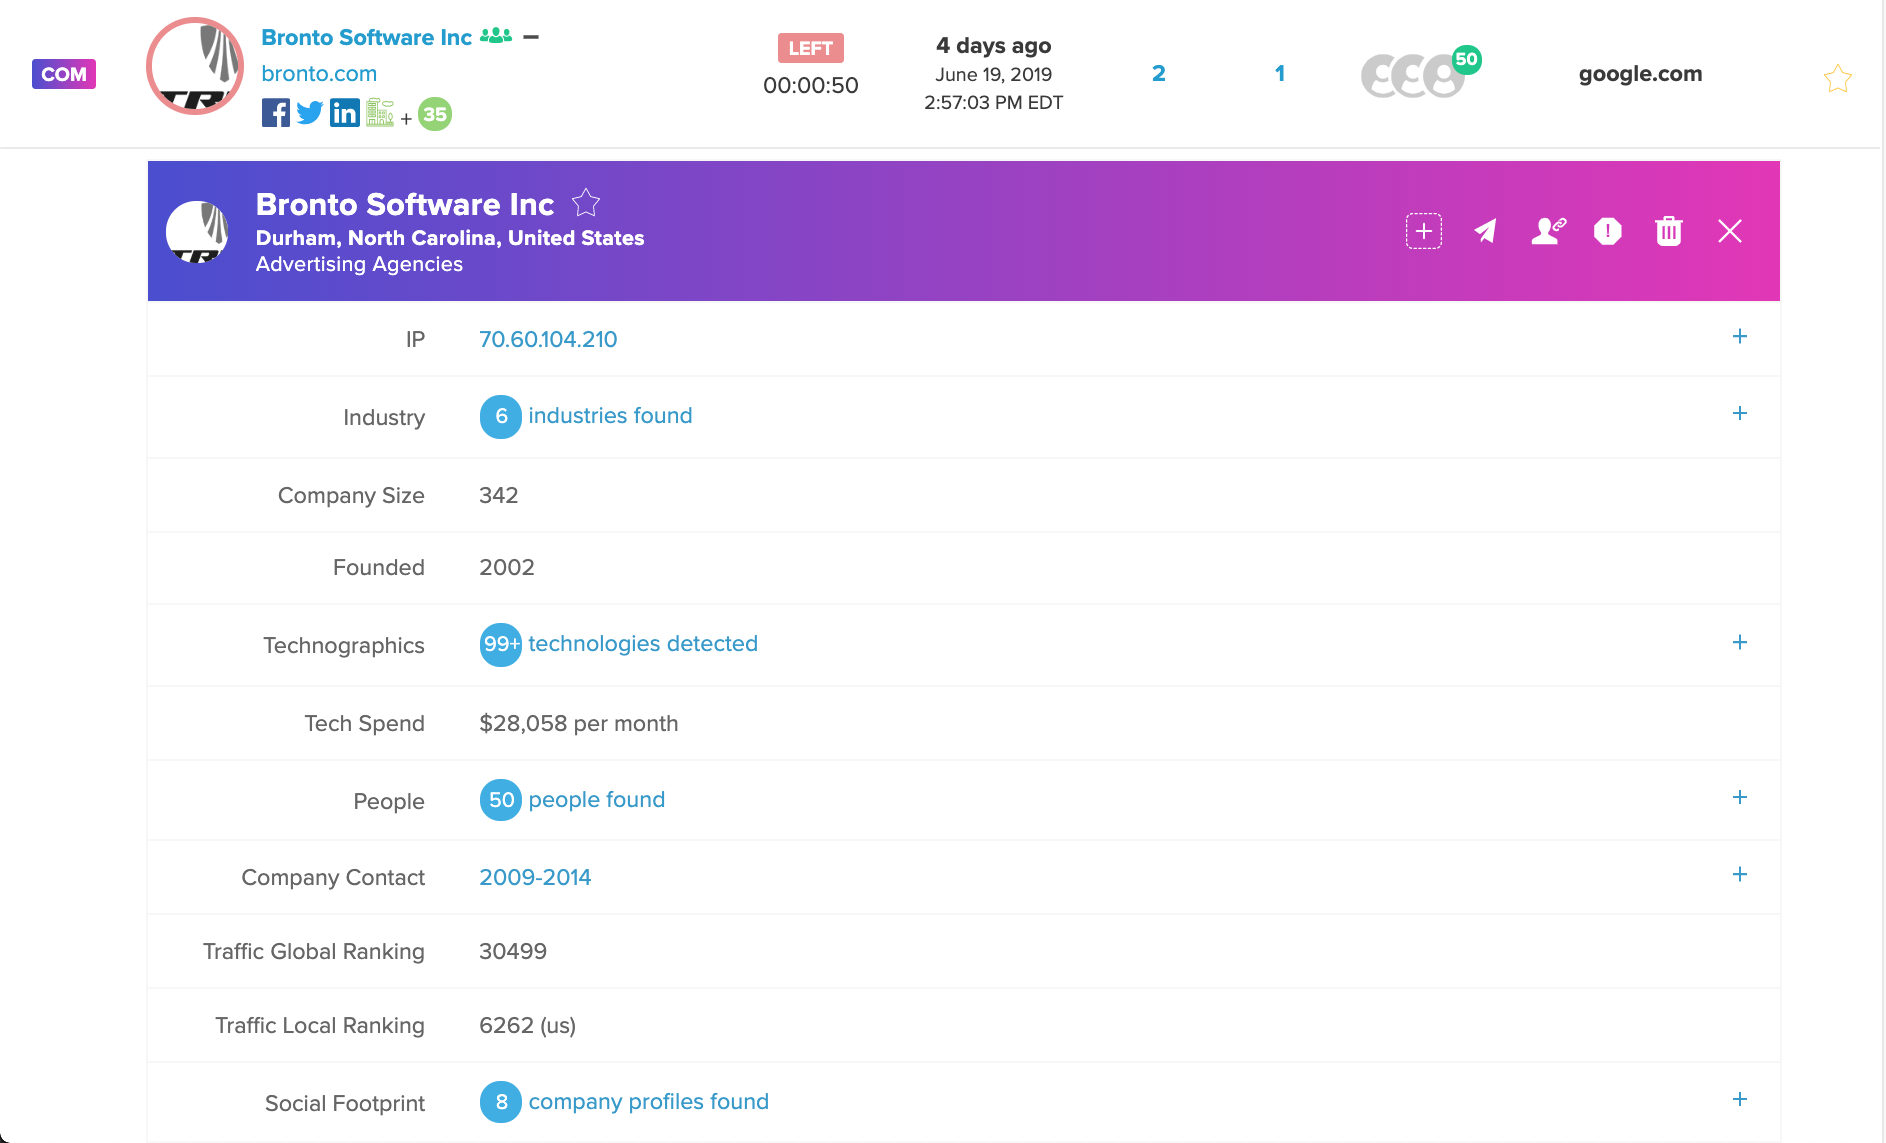Select the global ranking value 30499
This screenshot has height=1143, width=1886.
click(513, 952)
